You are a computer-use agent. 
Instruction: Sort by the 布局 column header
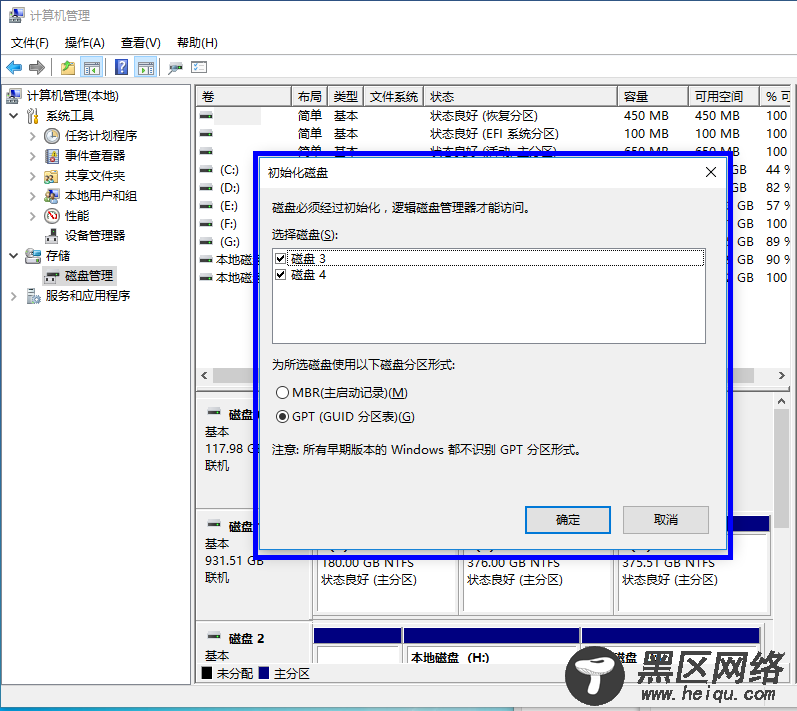click(310, 97)
